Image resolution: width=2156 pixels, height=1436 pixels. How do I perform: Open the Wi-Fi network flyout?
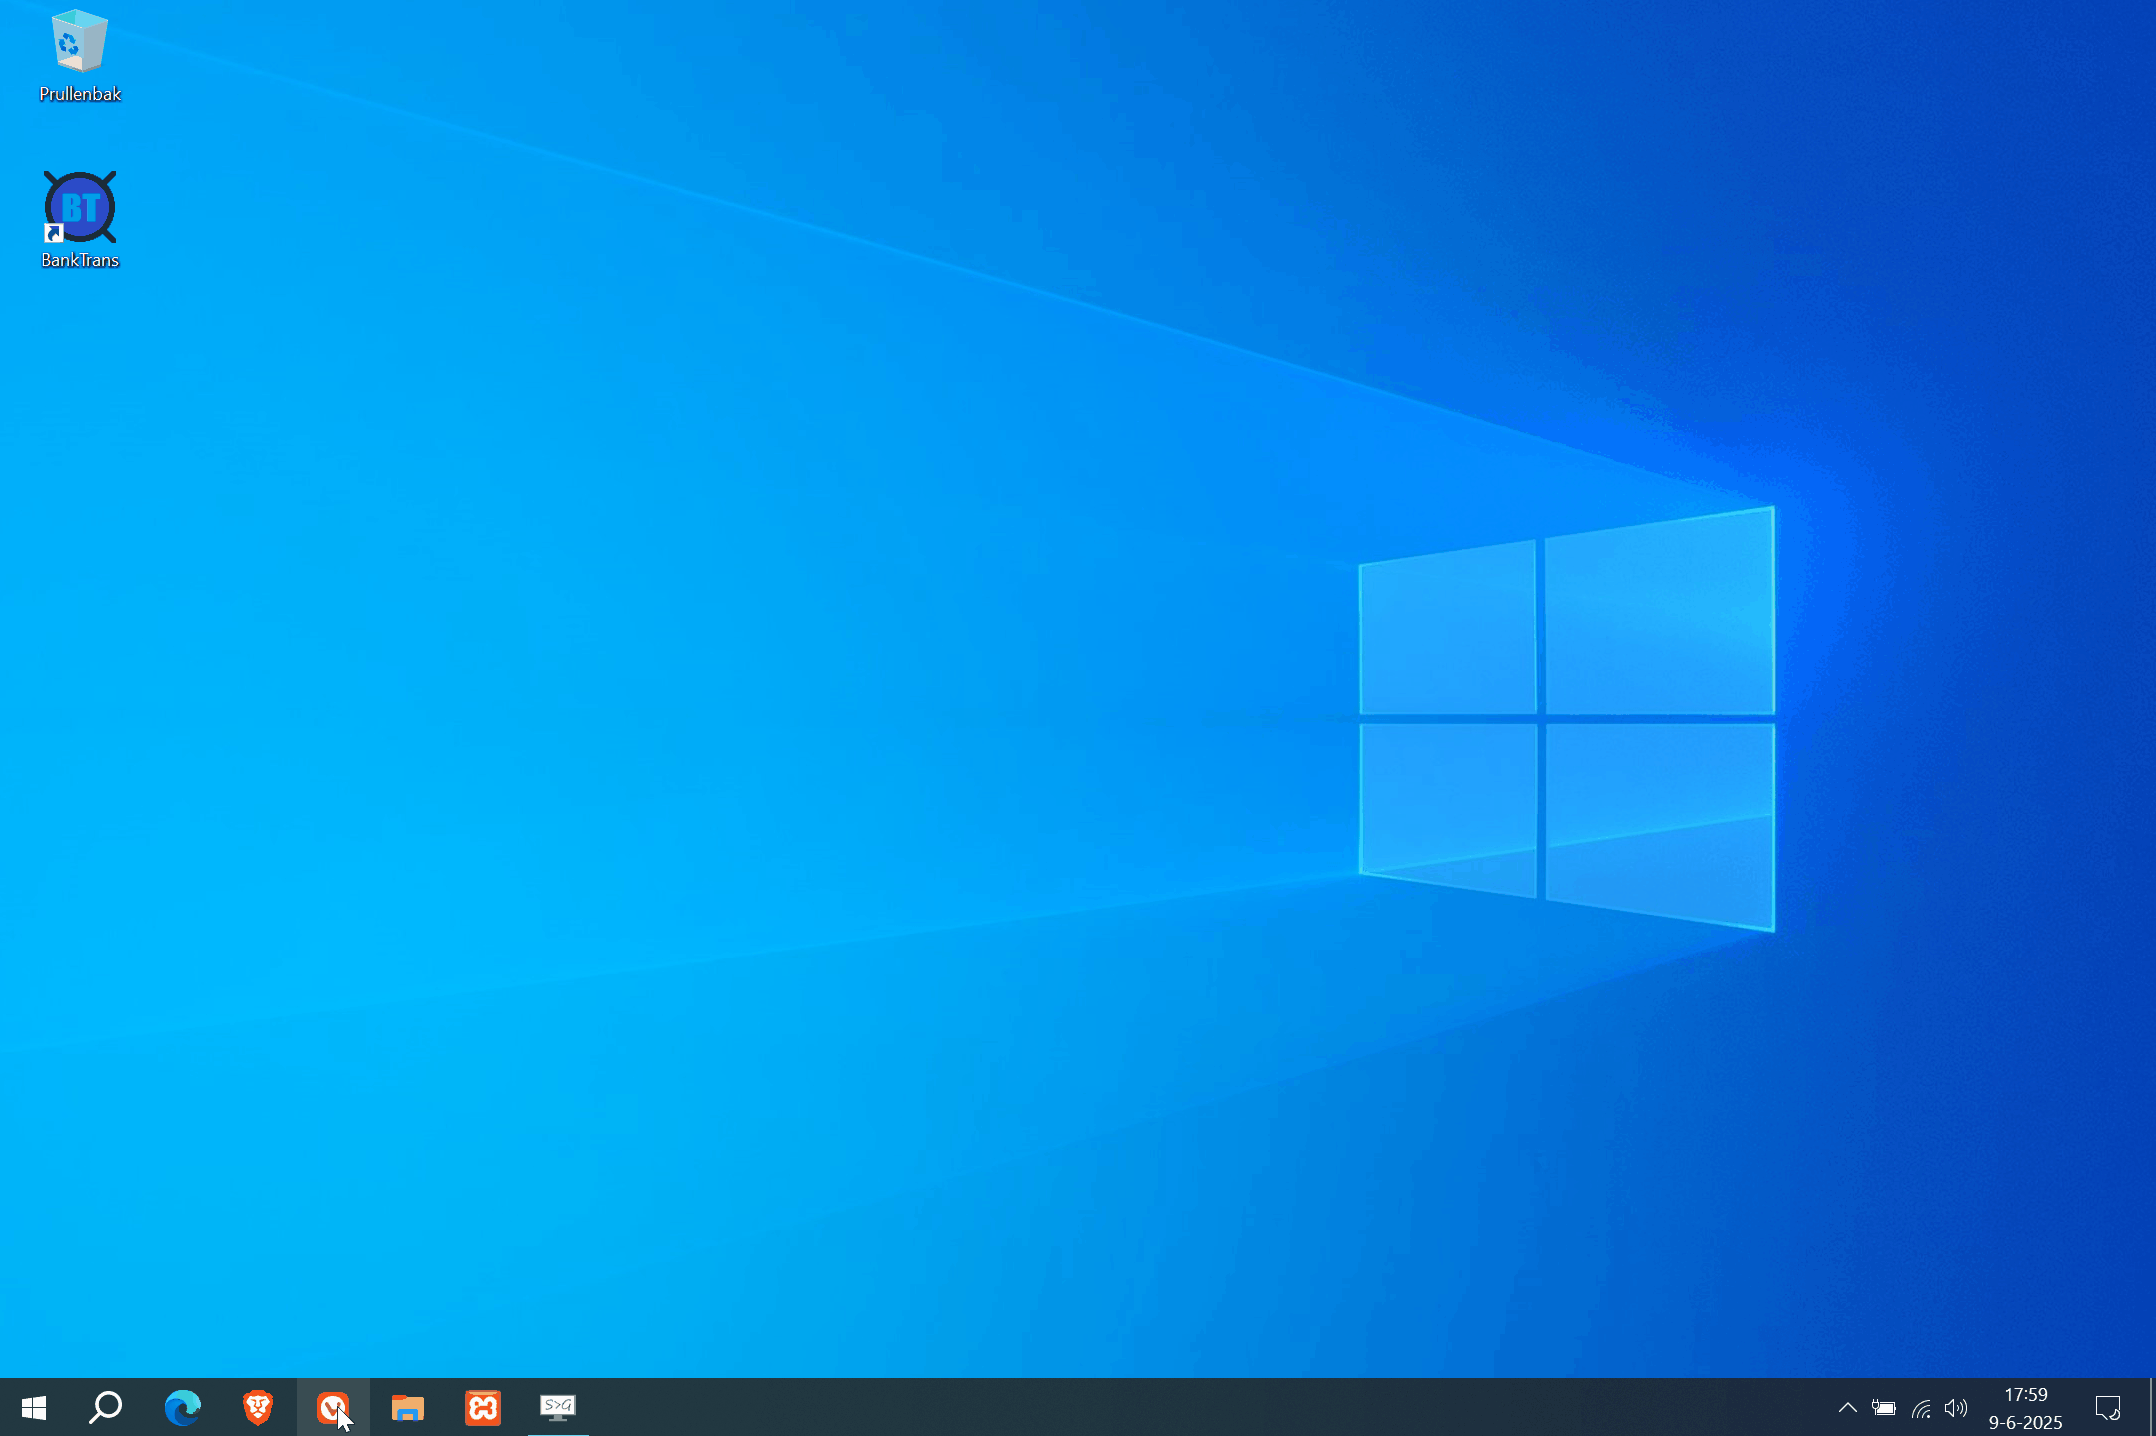point(1921,1408)
